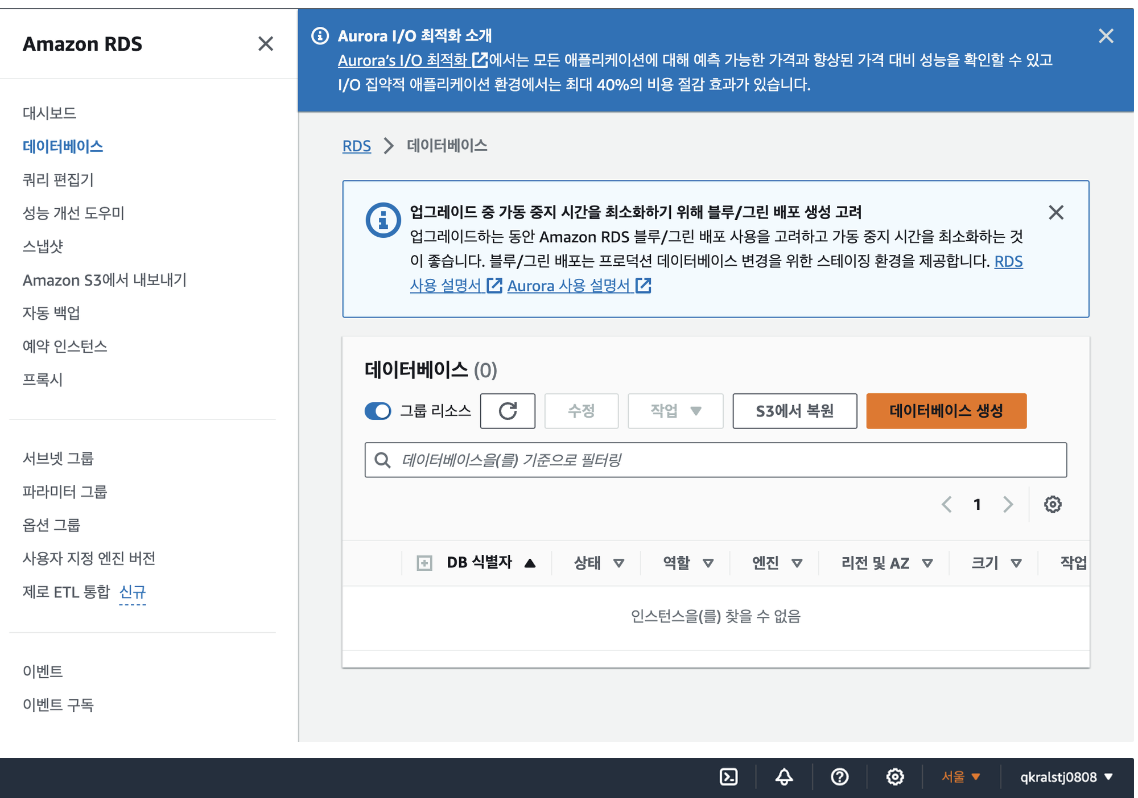This screenshot has width=1138, height=798.
Task: Open console settings gear in bottom bar
Action: click(895, 777)
